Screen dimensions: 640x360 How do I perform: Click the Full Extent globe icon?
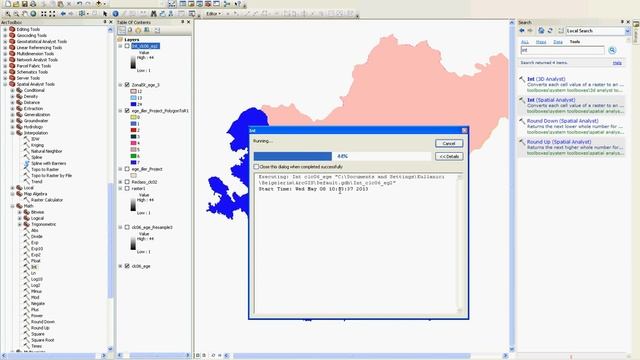coord(33,14)
